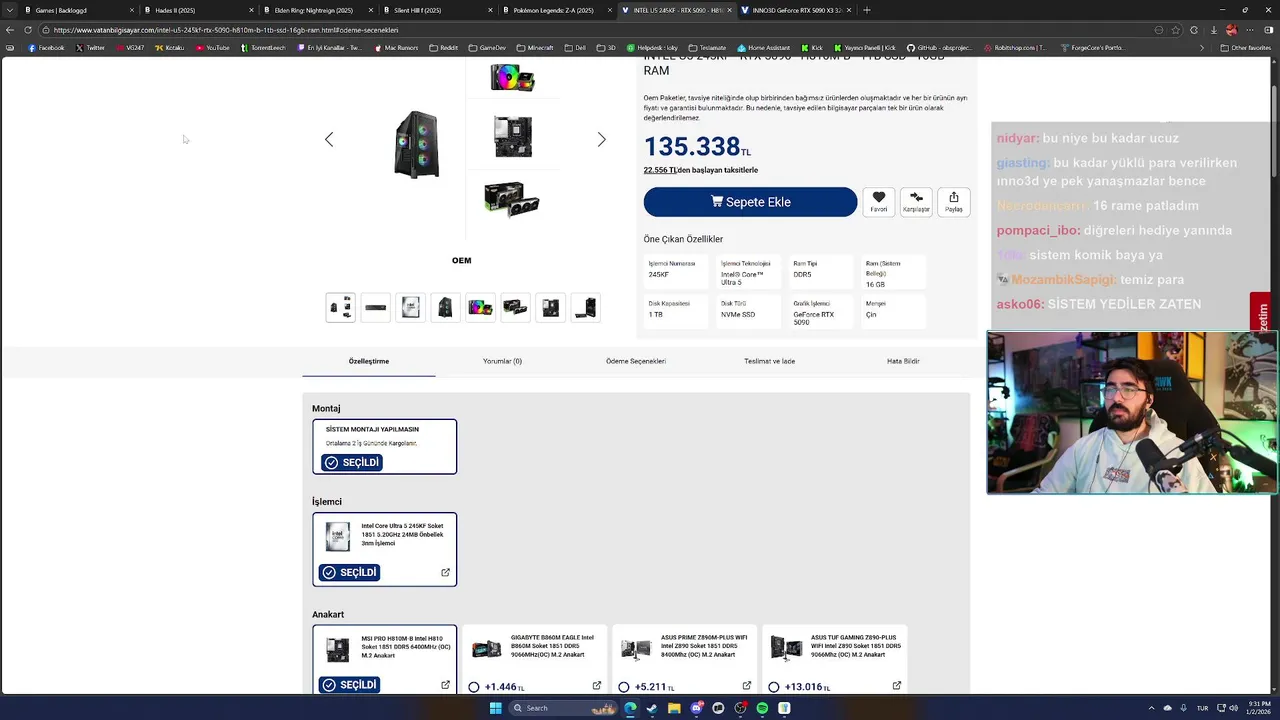Open tab actions menu at top-left
The width and height of the screenshot is (1280, 720).
click(10, 10)
